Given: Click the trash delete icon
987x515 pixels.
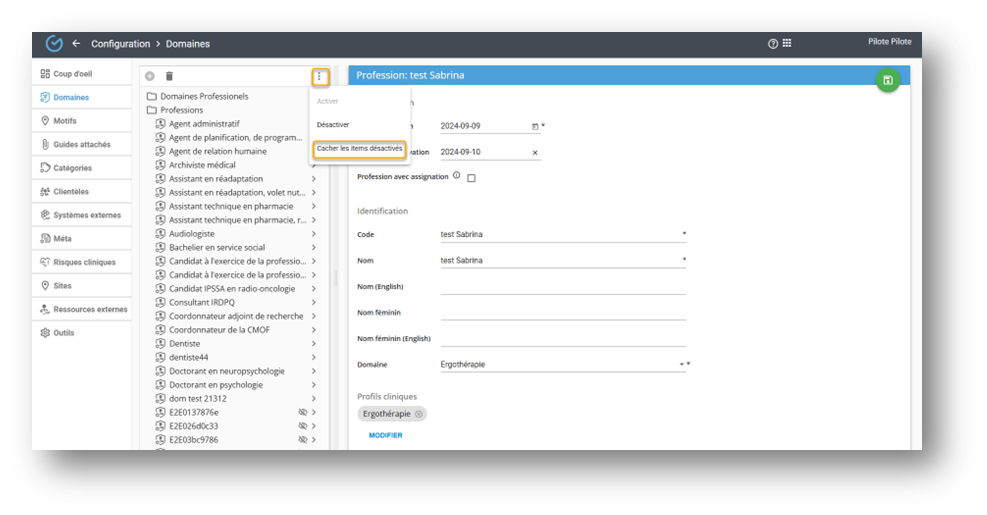Looking at the screenshot, I should click(169, 76).
